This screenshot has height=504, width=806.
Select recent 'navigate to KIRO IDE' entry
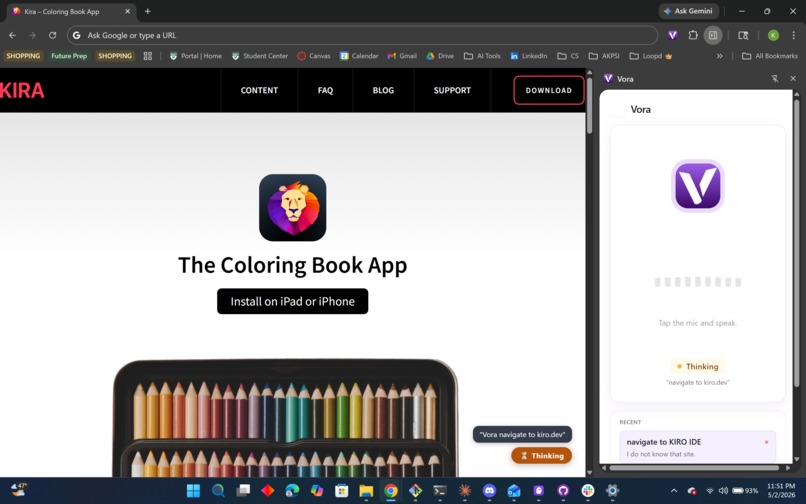click(x=698, y=446)
